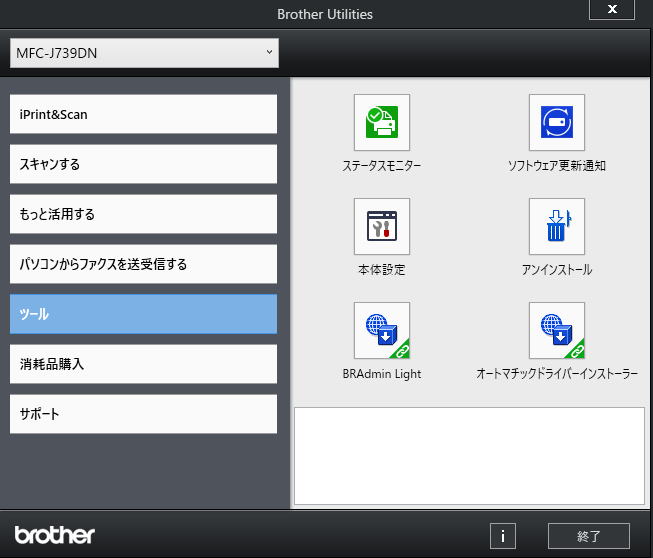This screenshot has height=558, width=653.
Task: Select the iPrint&Scan menu item
Action: (x=143, y=114)
